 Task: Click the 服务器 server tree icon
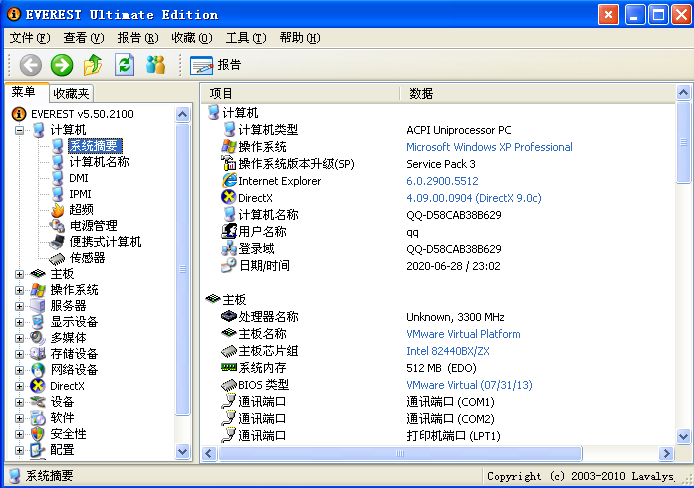point(38,306)
